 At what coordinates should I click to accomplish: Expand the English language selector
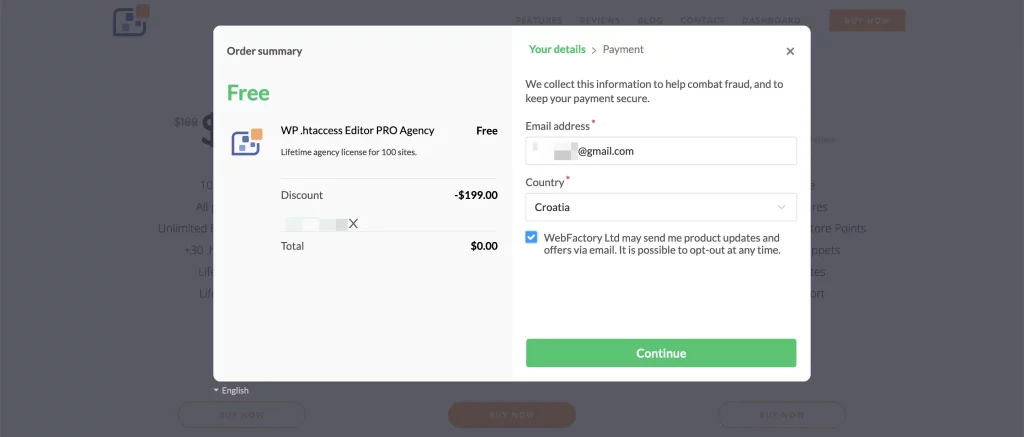(231, 390)
